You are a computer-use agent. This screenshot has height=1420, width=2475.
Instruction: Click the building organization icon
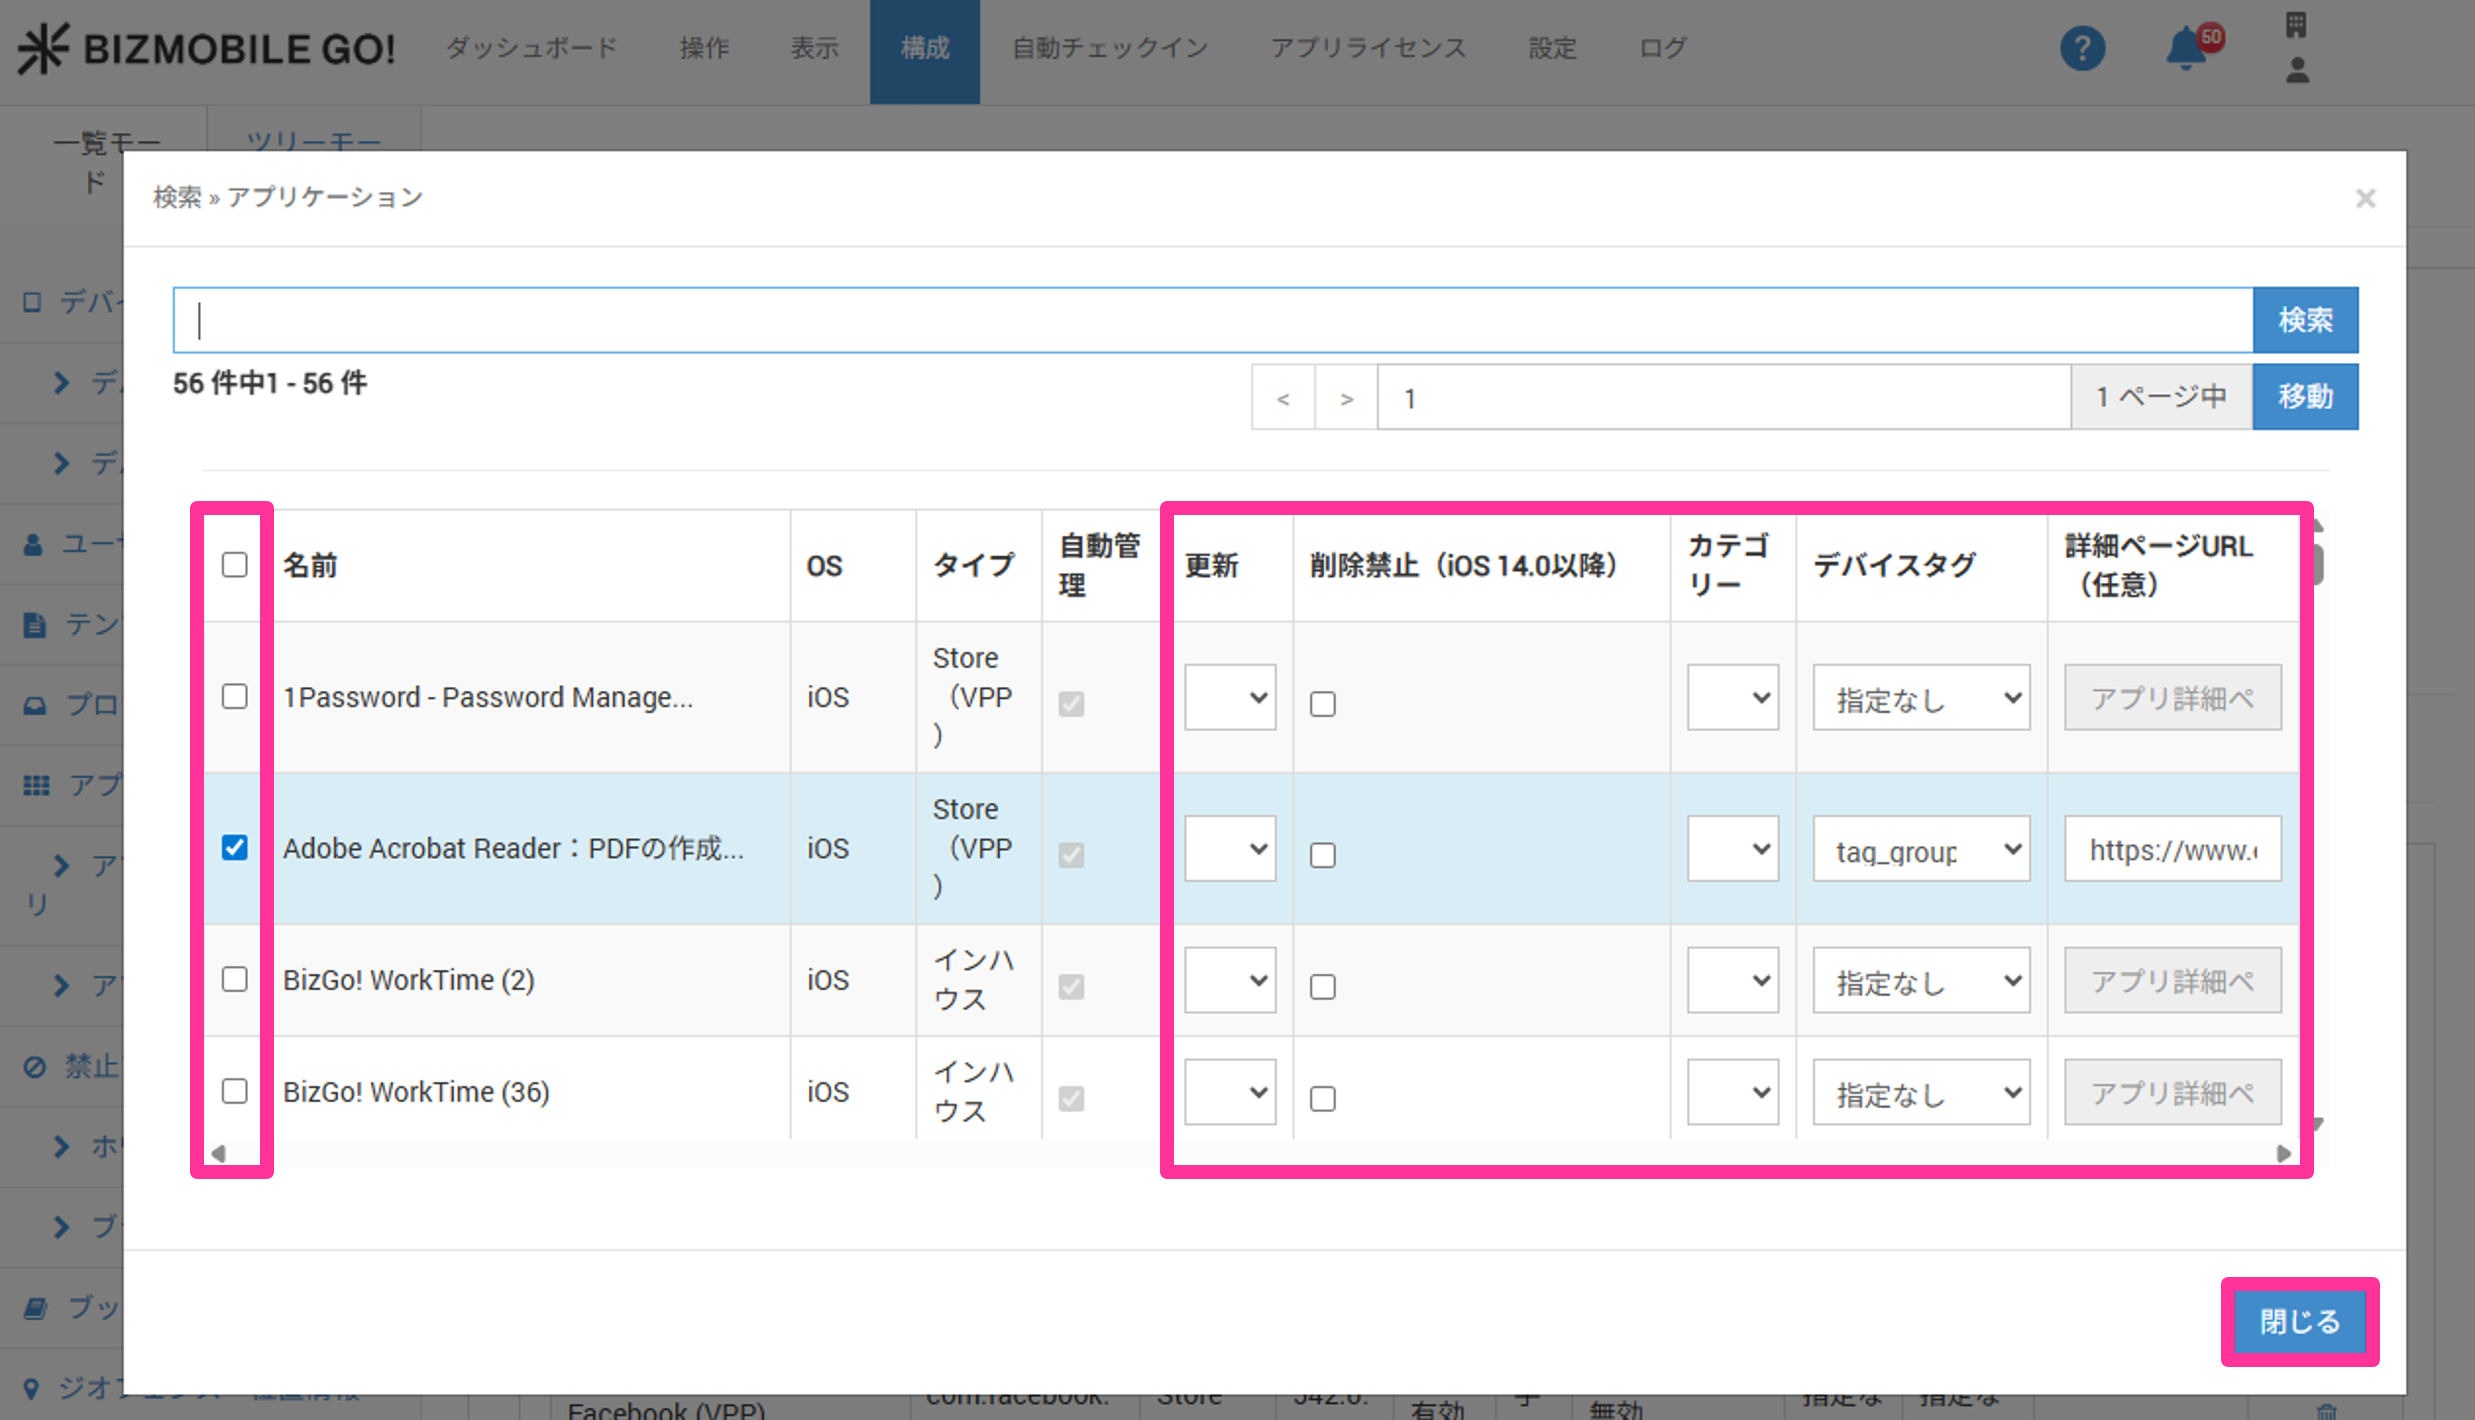click(x=2297, y=24)
